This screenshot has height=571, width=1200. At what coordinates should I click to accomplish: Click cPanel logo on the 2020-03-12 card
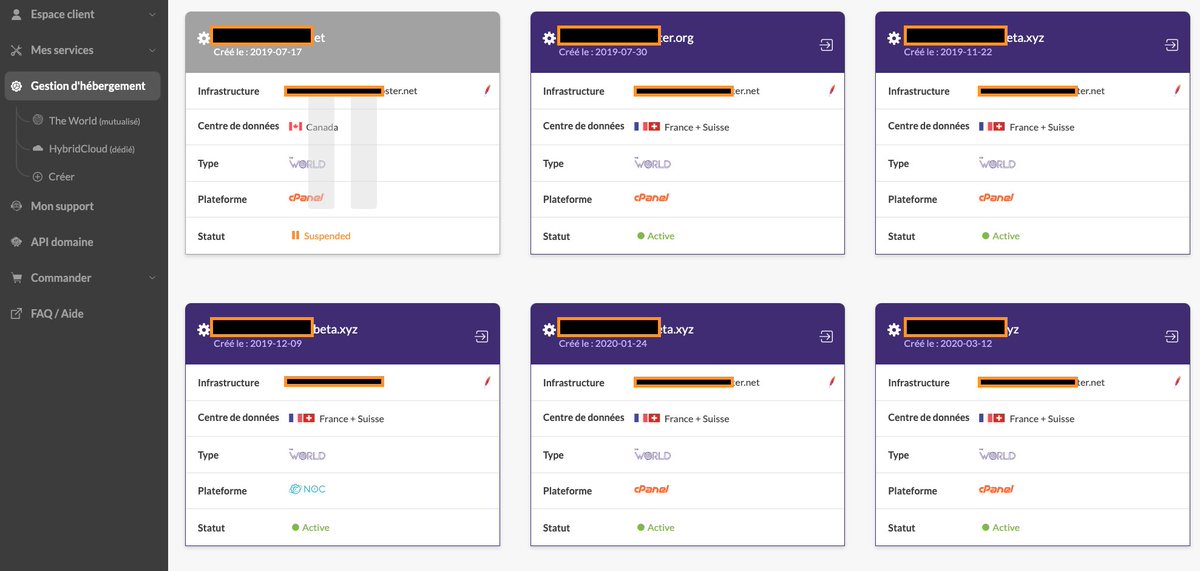996,490
